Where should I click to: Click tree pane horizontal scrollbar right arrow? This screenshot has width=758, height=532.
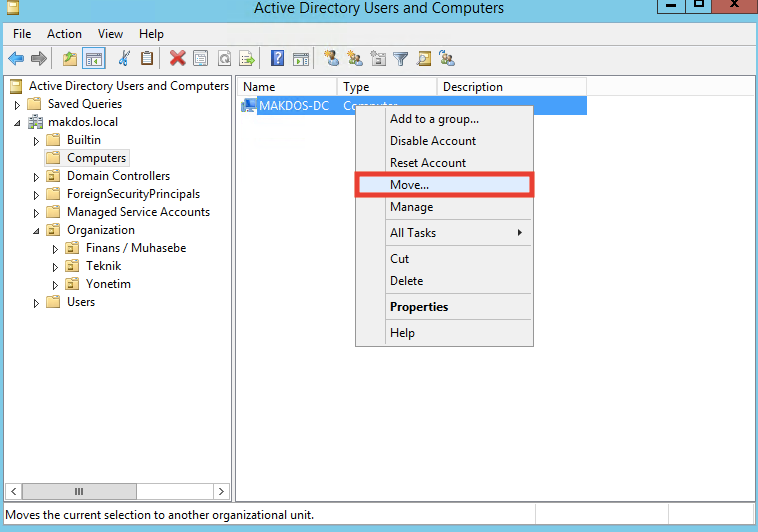(221, 491)
